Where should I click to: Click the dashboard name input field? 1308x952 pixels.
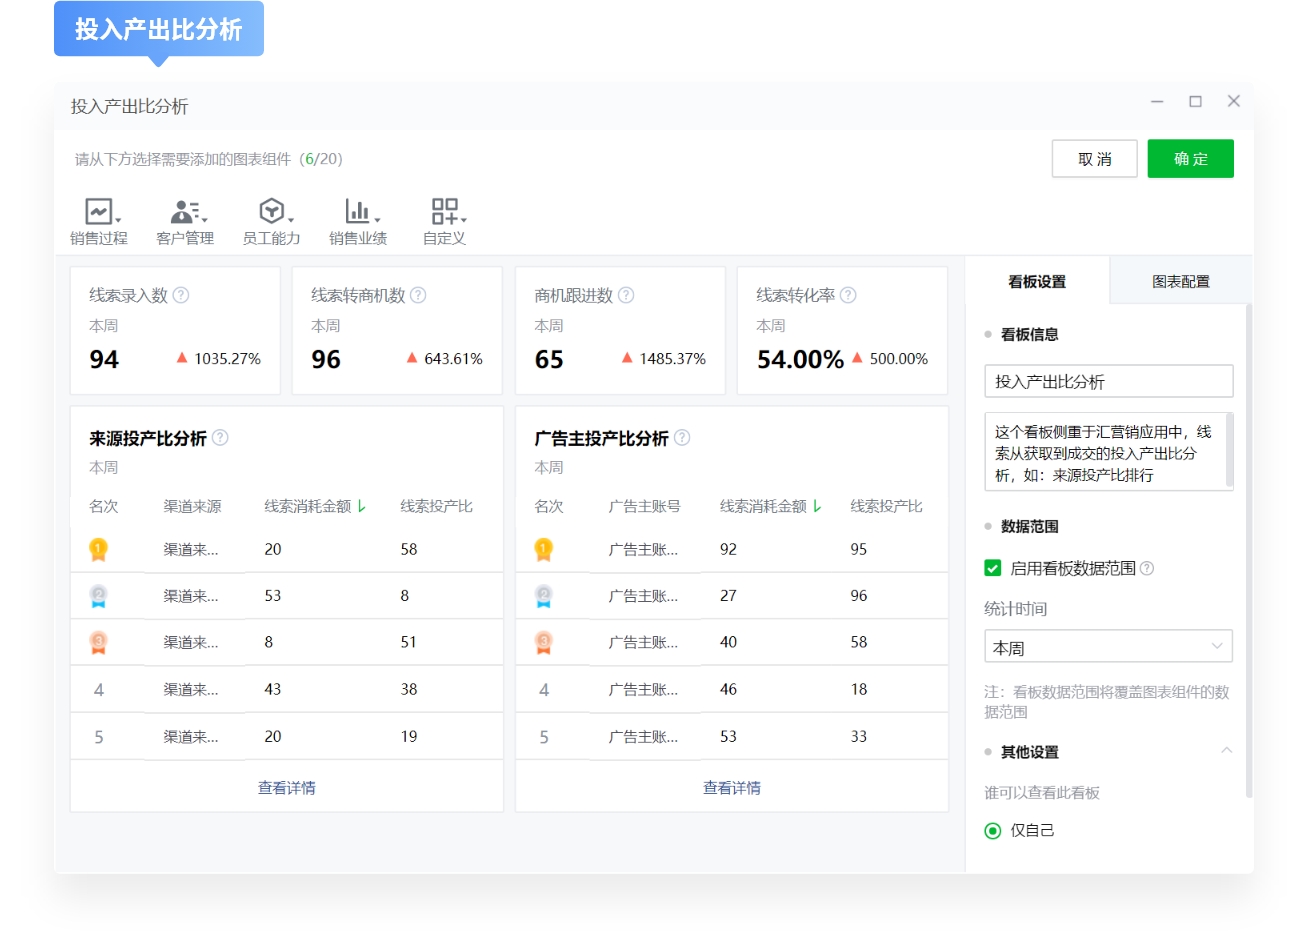1108,381
